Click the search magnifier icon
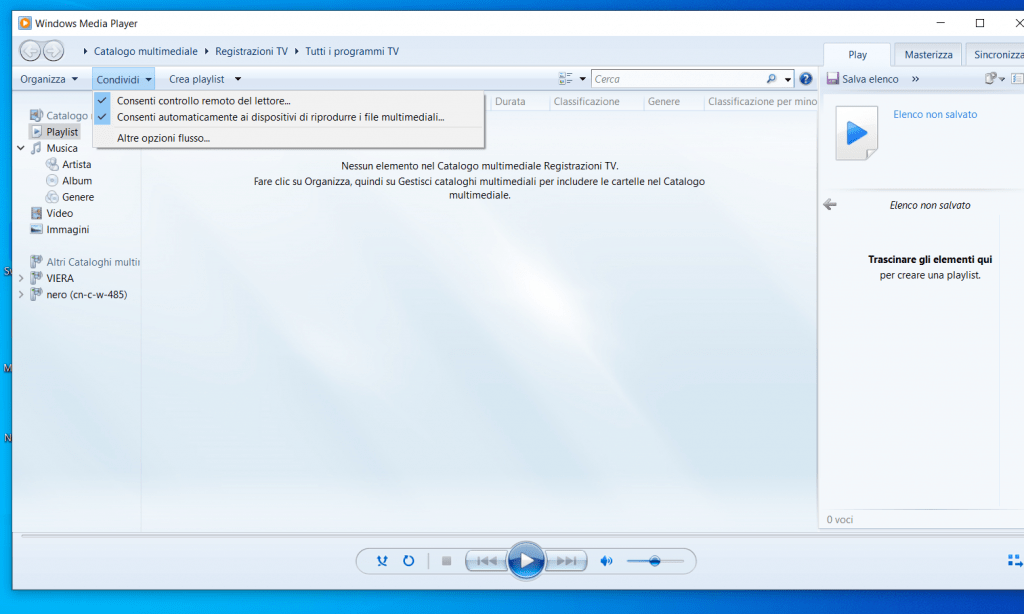Image resolution: width=1024 pixels, height=614 pixels. (x=771, y=79)
